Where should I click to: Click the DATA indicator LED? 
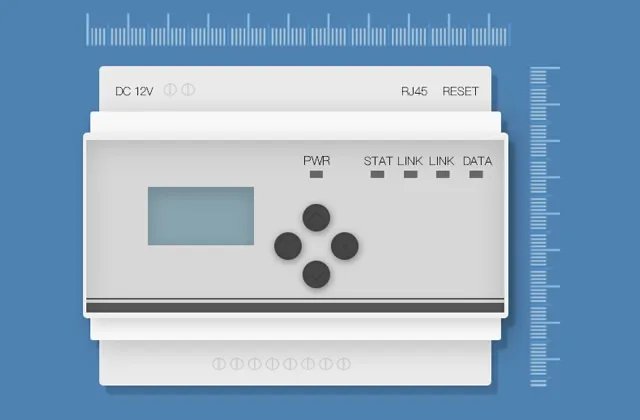476,174
